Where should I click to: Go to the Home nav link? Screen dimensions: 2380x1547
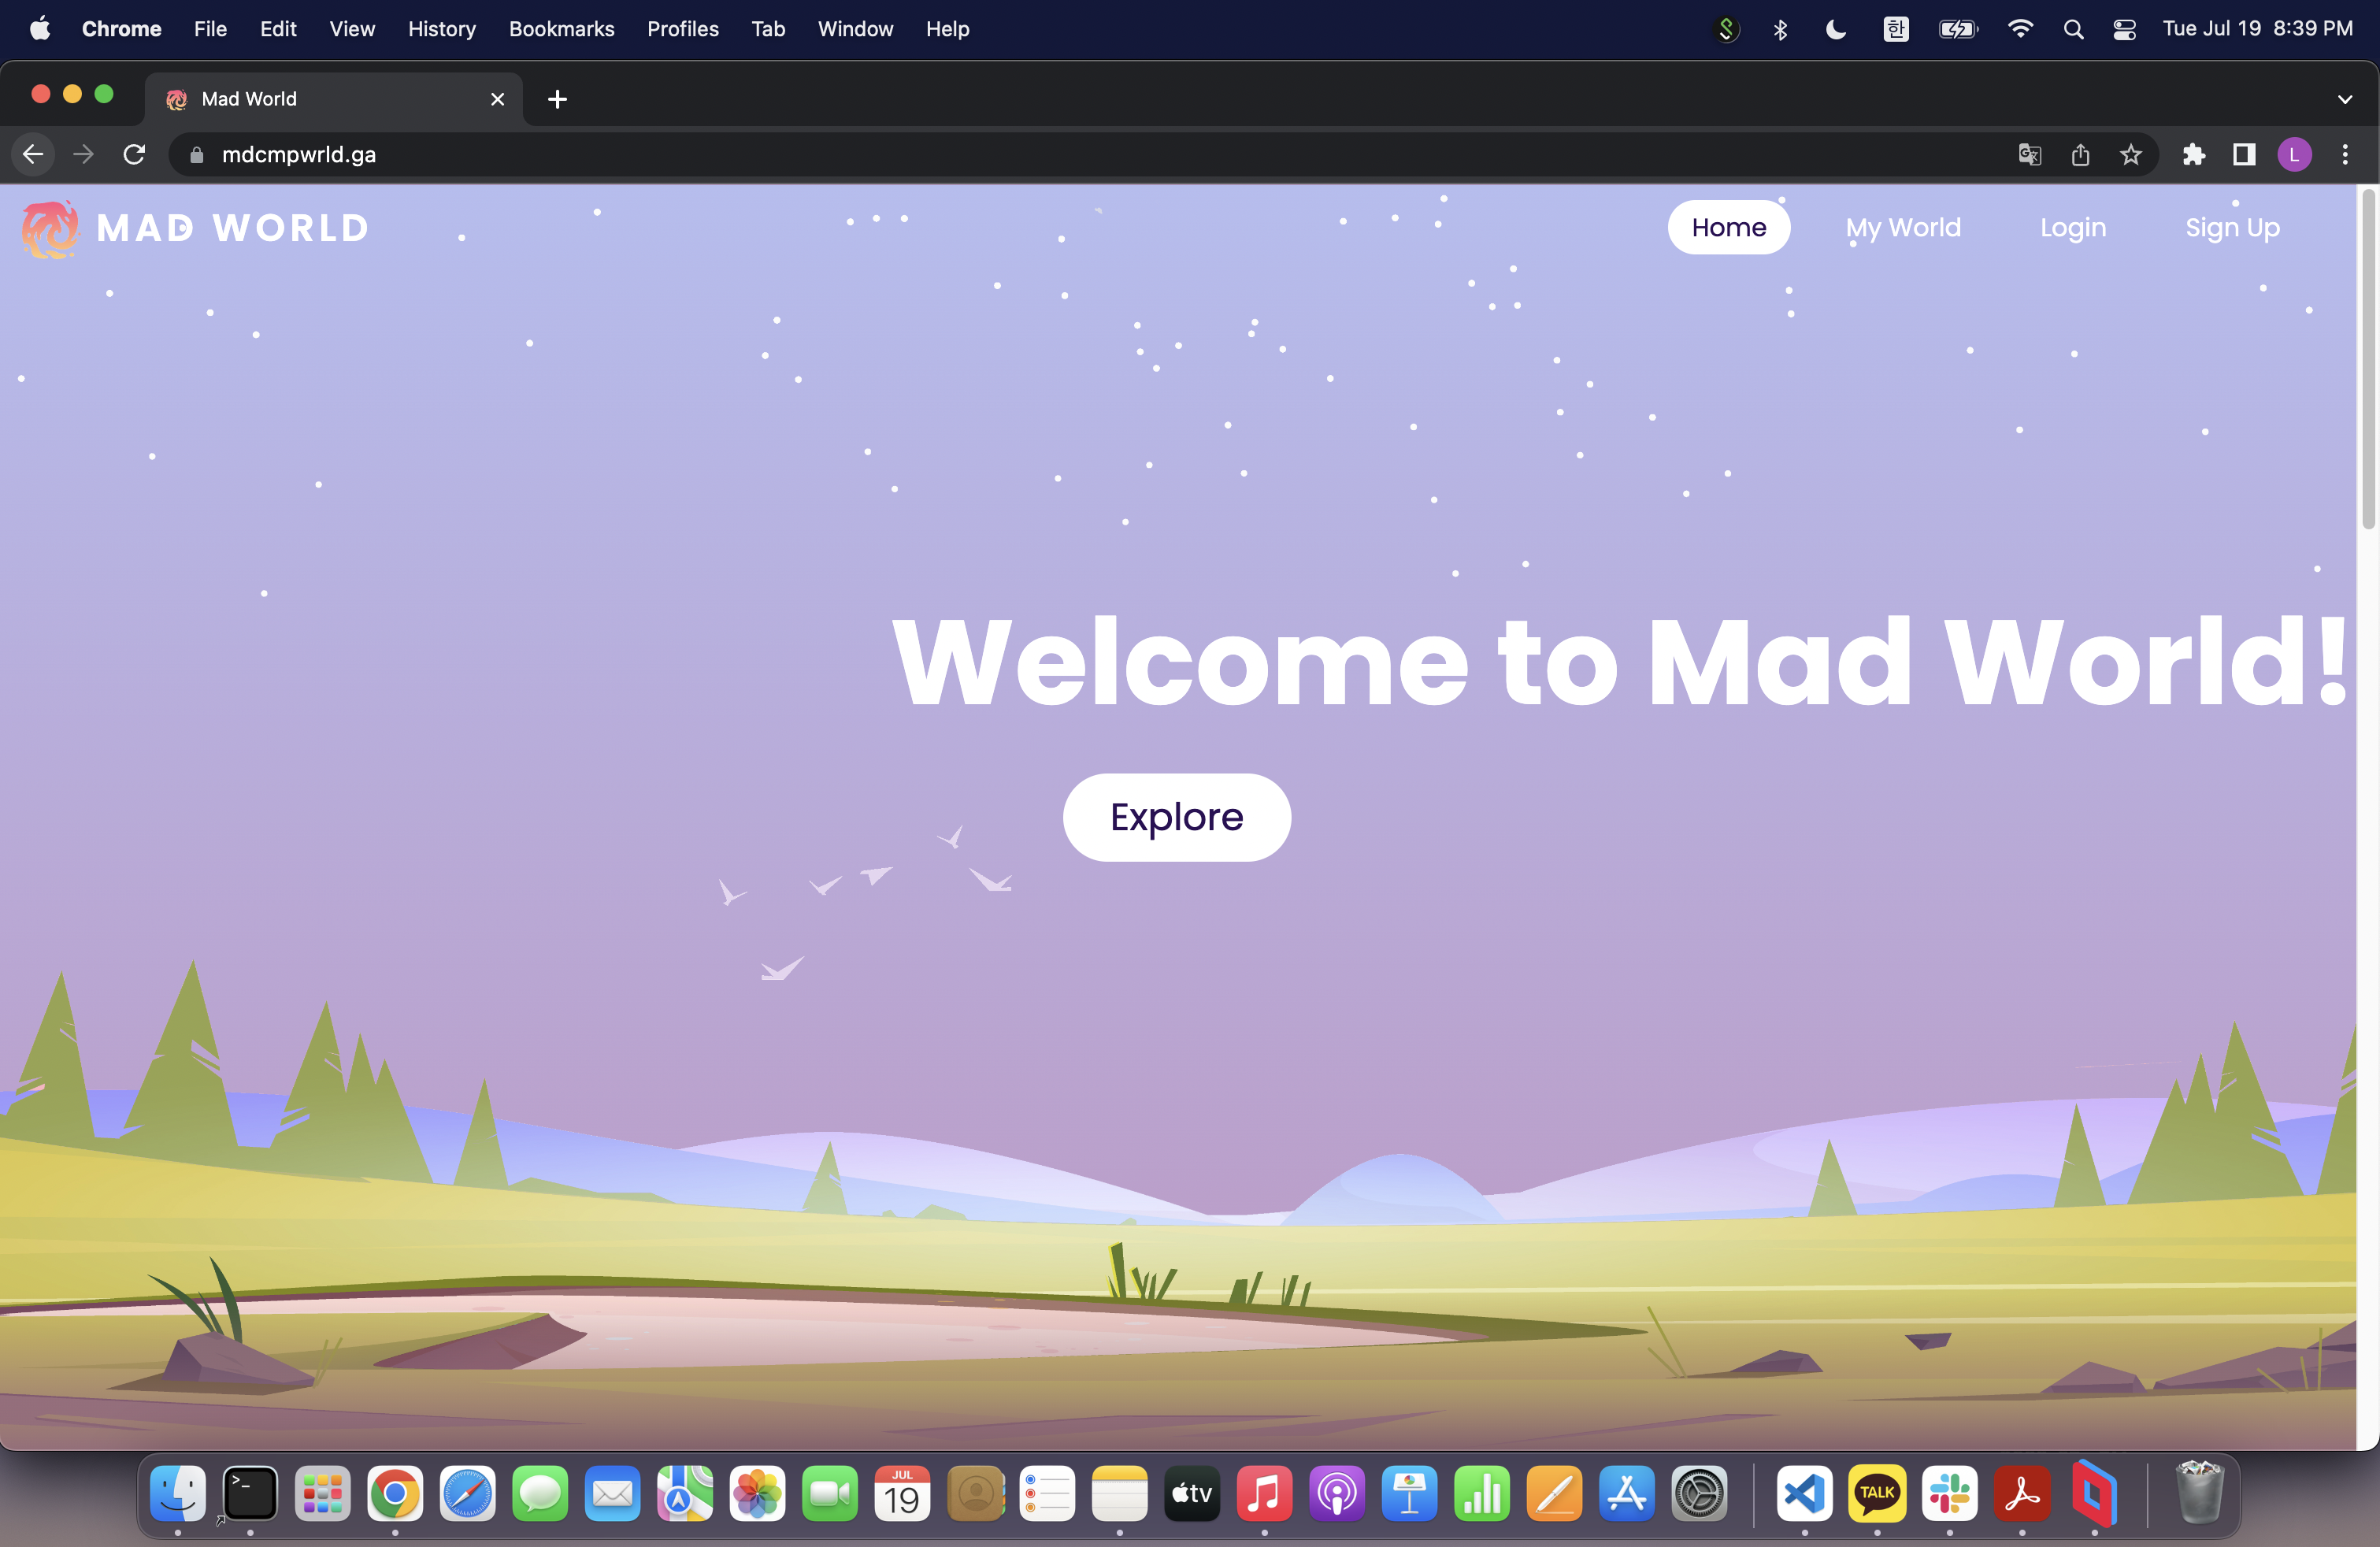(x=1728, y=228)
